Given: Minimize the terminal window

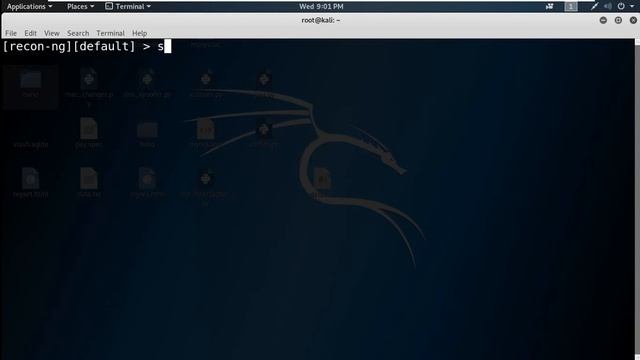Looking at the screenshot, I should (x=603, y=20).
